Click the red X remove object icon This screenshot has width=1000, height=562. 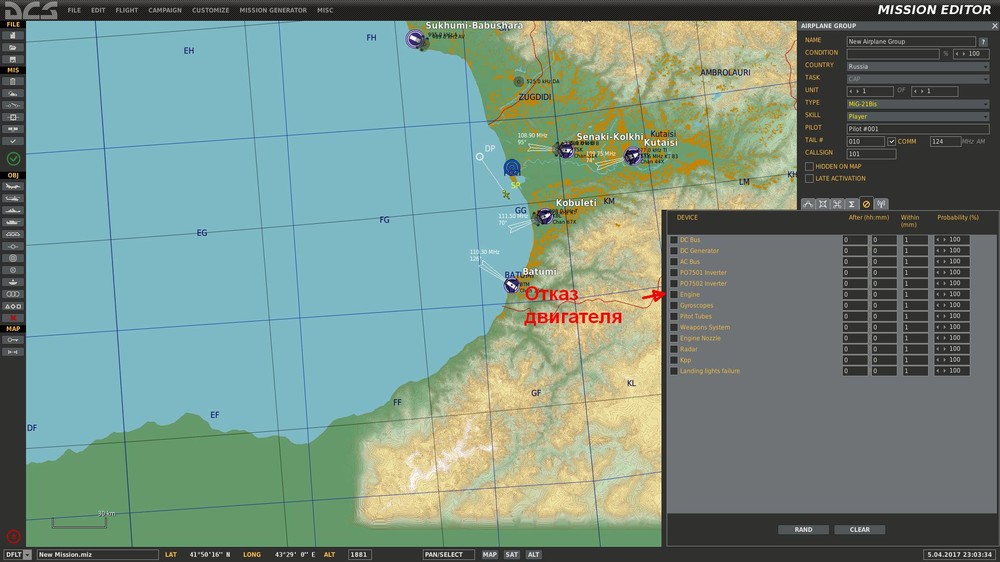[13, 318]
